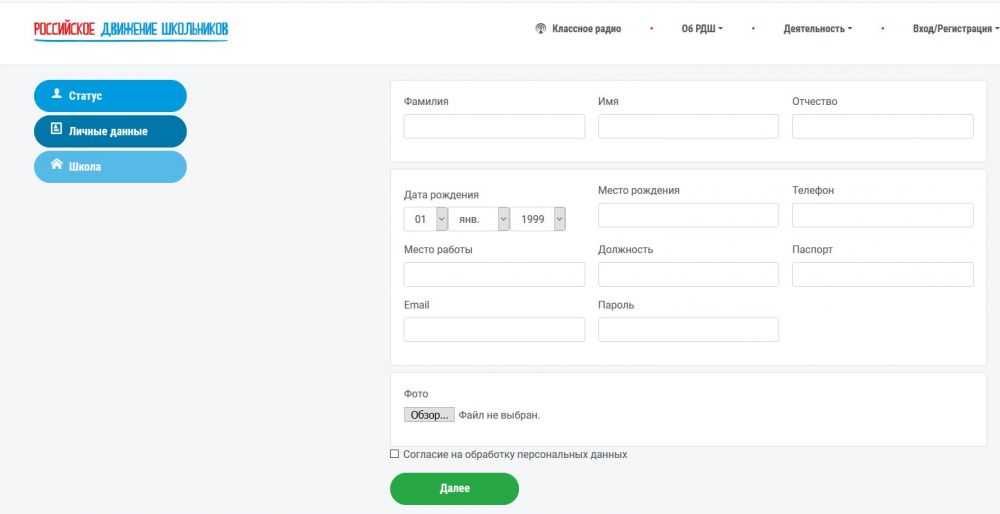Viewport: 1000px width, 514px height.
Task: Open the birth month dropdown showing янв.
Action: (x=479, y=219)
